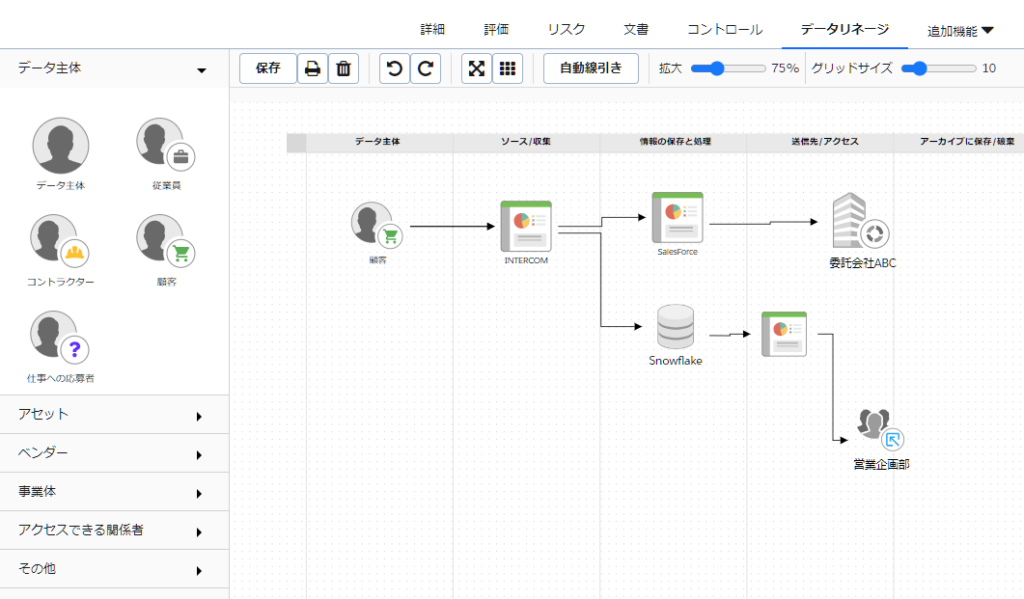Collapse the データ主体 section
The width and height of the screenshot is (1024, 599).
[115, 69]
